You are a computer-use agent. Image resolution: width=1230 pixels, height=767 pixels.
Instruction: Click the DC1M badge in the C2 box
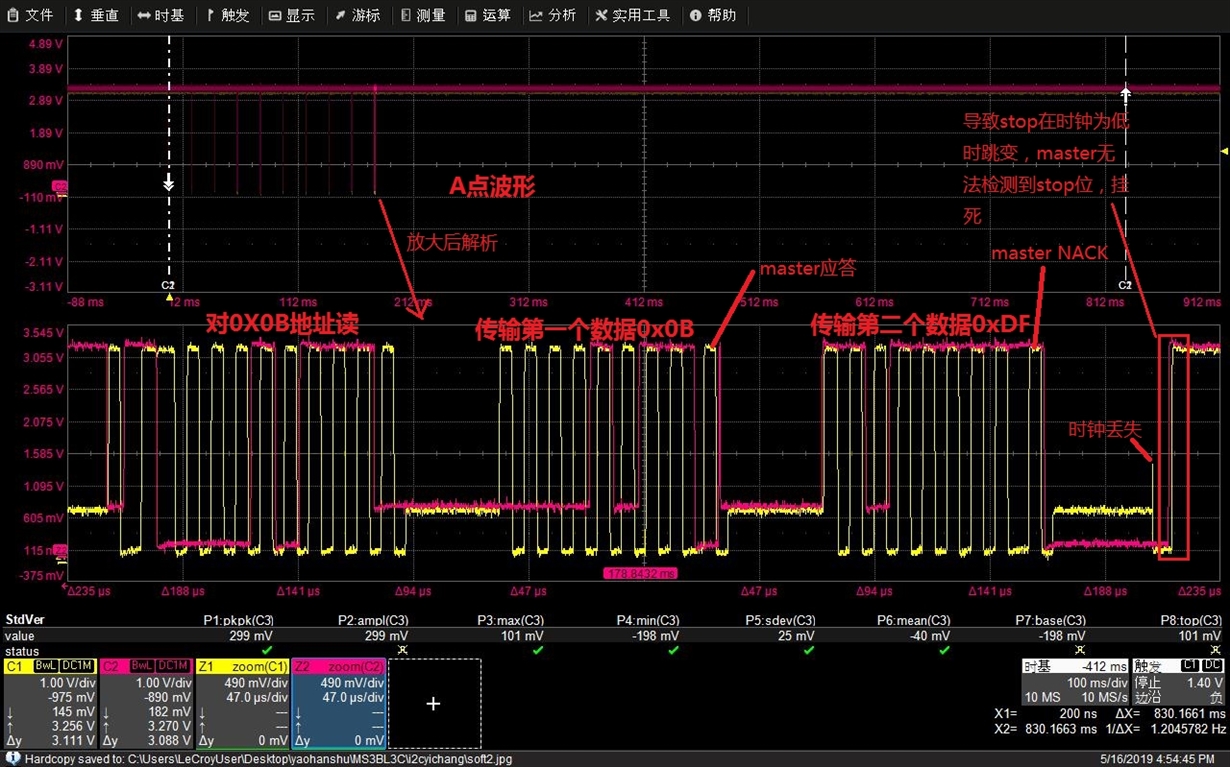[174, 666]
